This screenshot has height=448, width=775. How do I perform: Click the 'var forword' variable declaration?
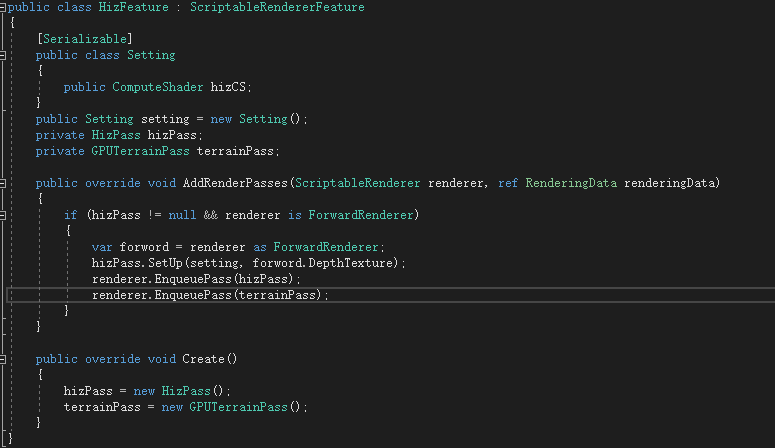130,247
